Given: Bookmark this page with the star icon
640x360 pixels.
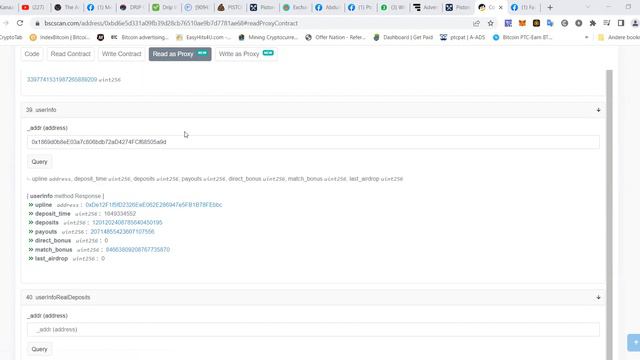Looking at the screenshot, I should [491, 23].
